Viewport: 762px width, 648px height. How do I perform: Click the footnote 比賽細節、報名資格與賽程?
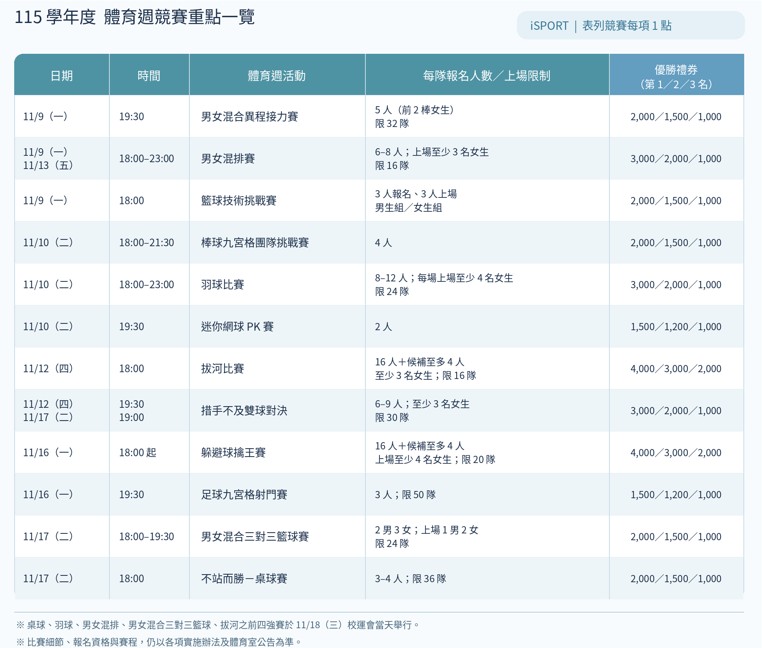coord(158,642)
